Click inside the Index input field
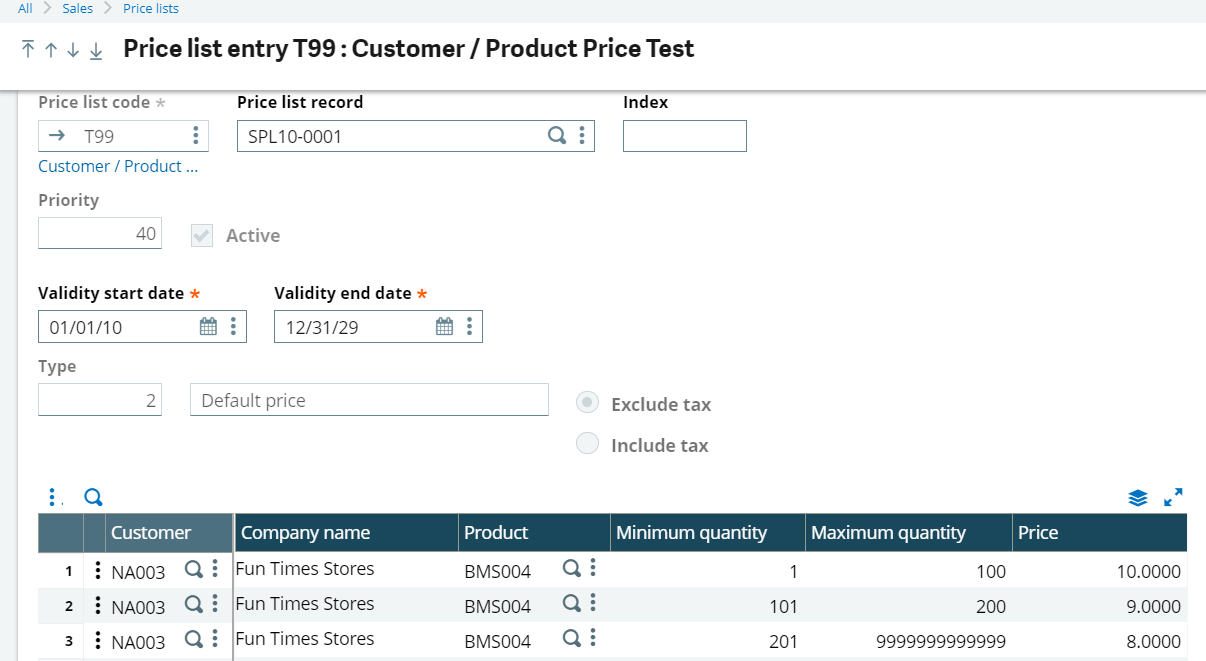The width and height of the screenshot is (1206, 661). click(684, 136)
